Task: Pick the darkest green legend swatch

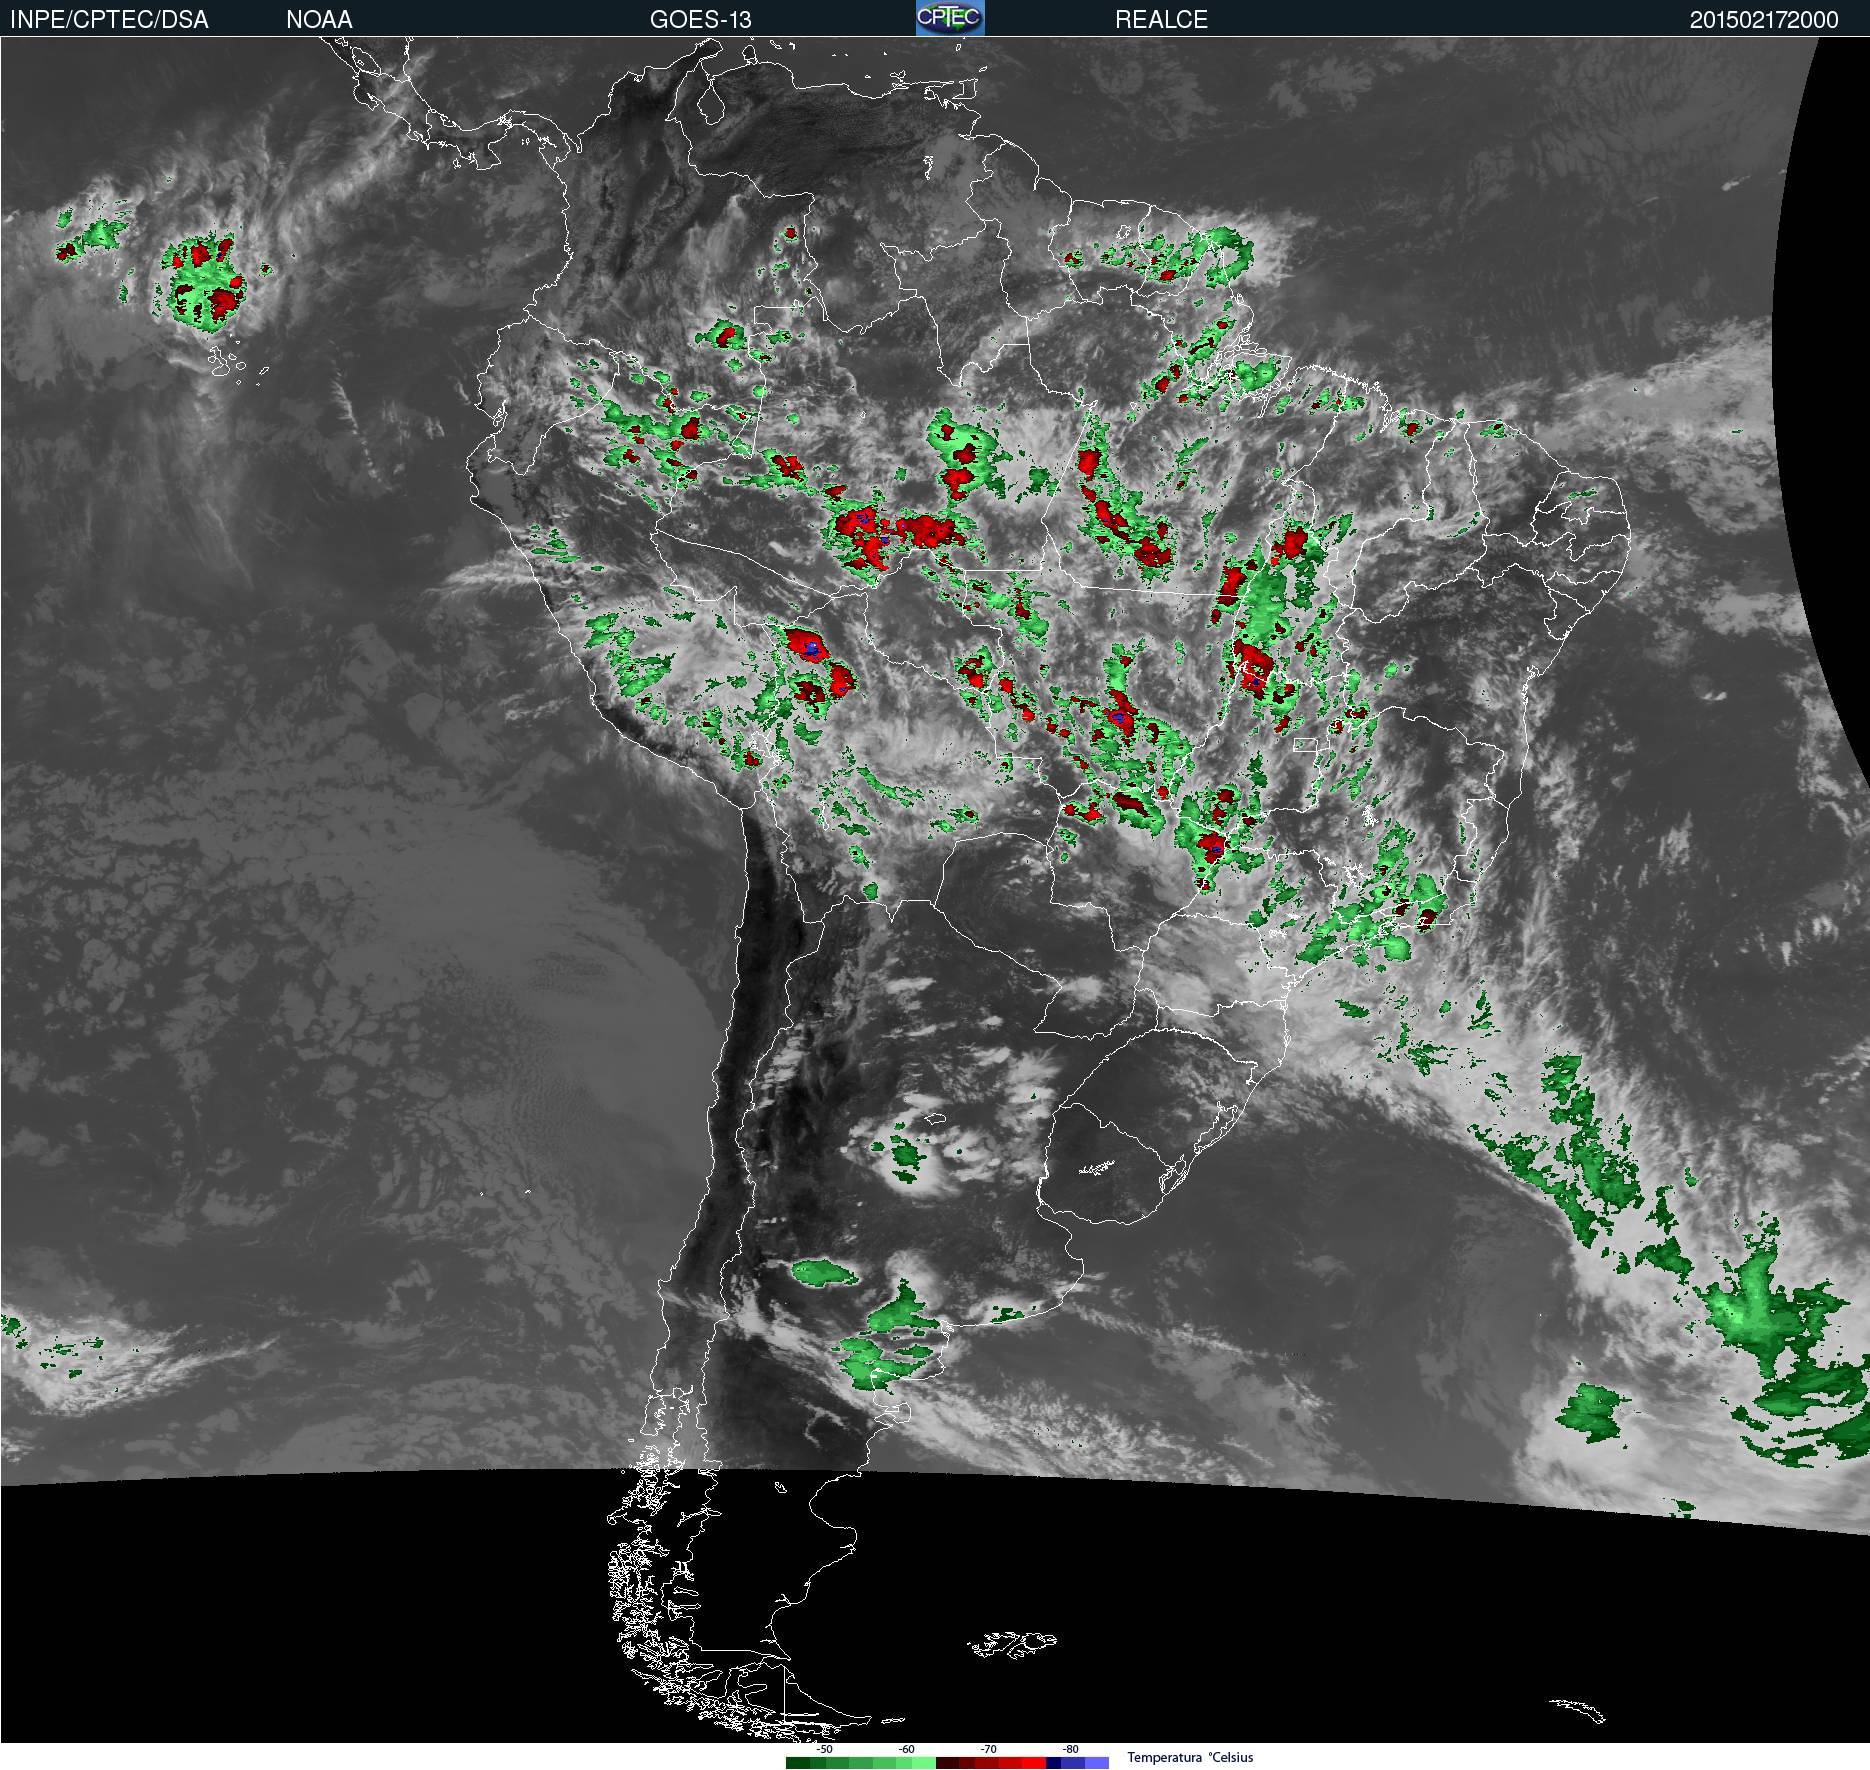Action: point(798,1763)
